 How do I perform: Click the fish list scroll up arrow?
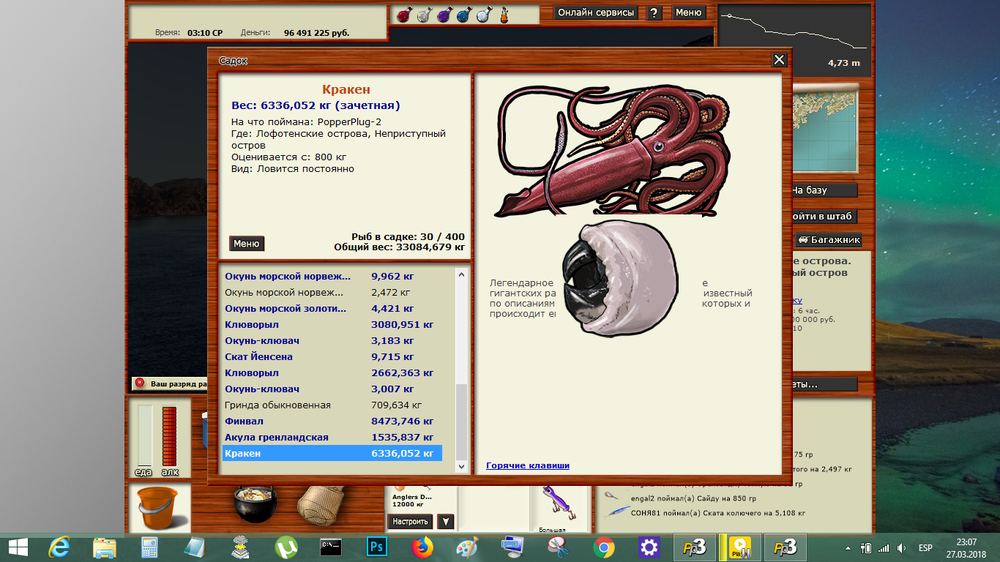point(461,274)
